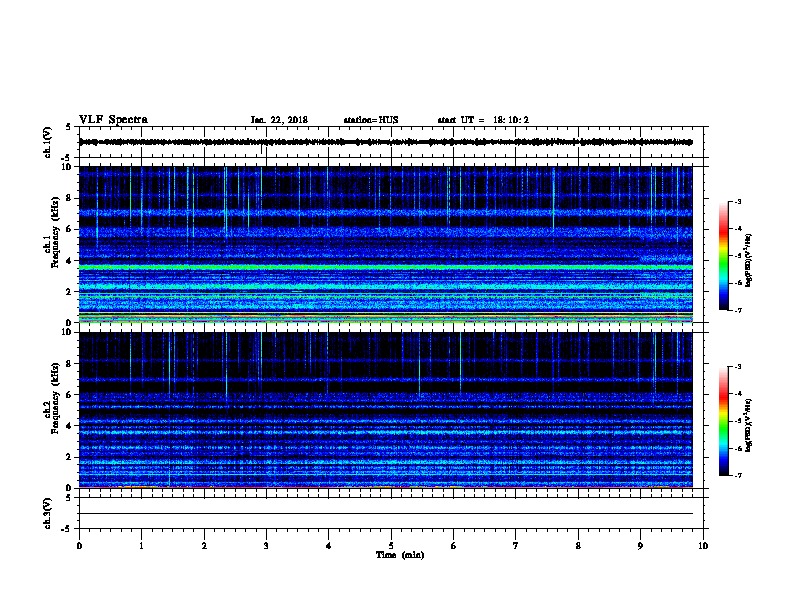Click the "-3" label on ch.1 color bar

(x=738, y=201)
